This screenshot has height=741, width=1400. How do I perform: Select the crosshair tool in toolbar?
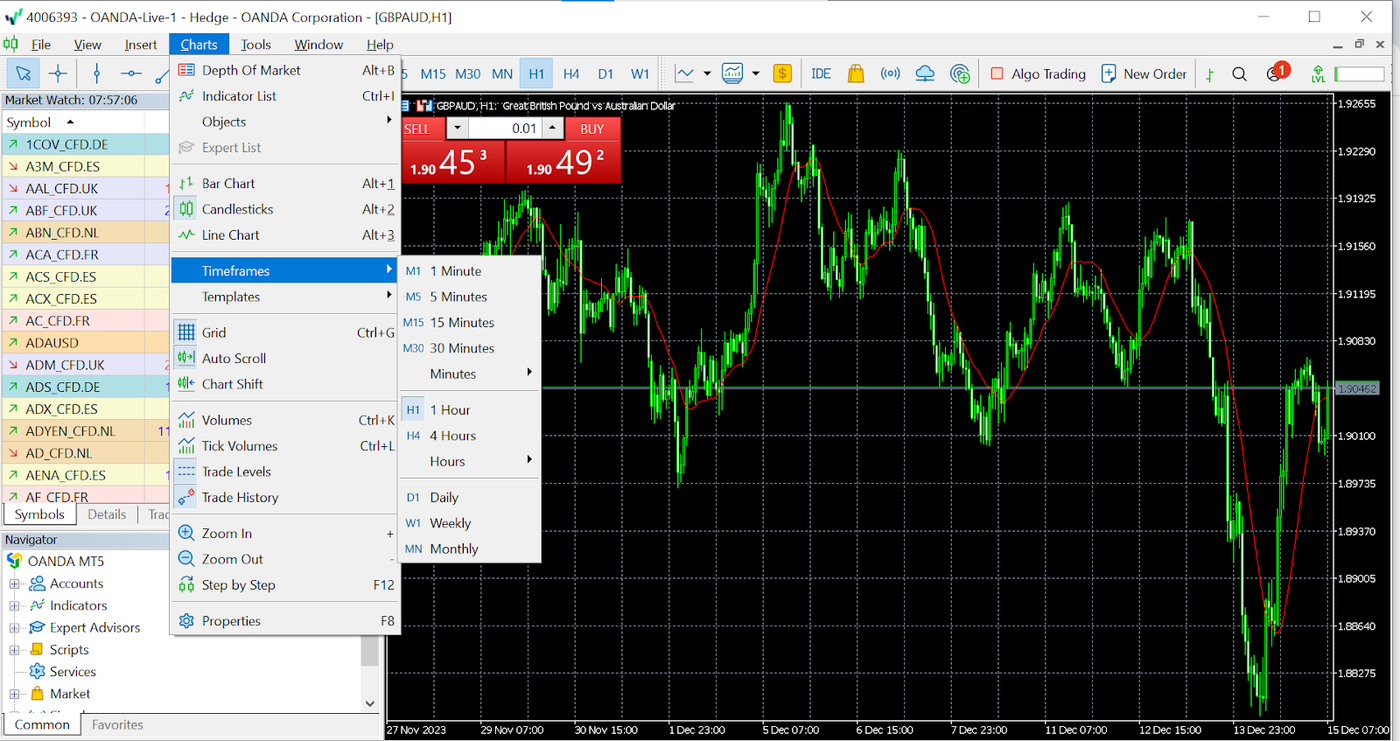point(58,74)
